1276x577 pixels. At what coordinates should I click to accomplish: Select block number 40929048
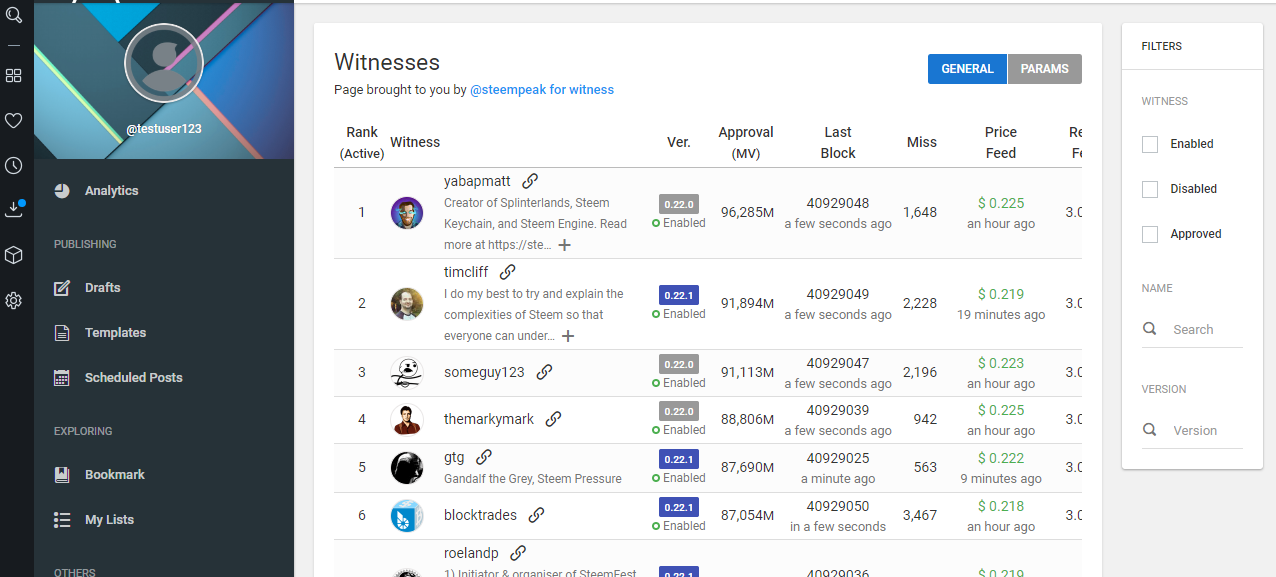[838, 203]
